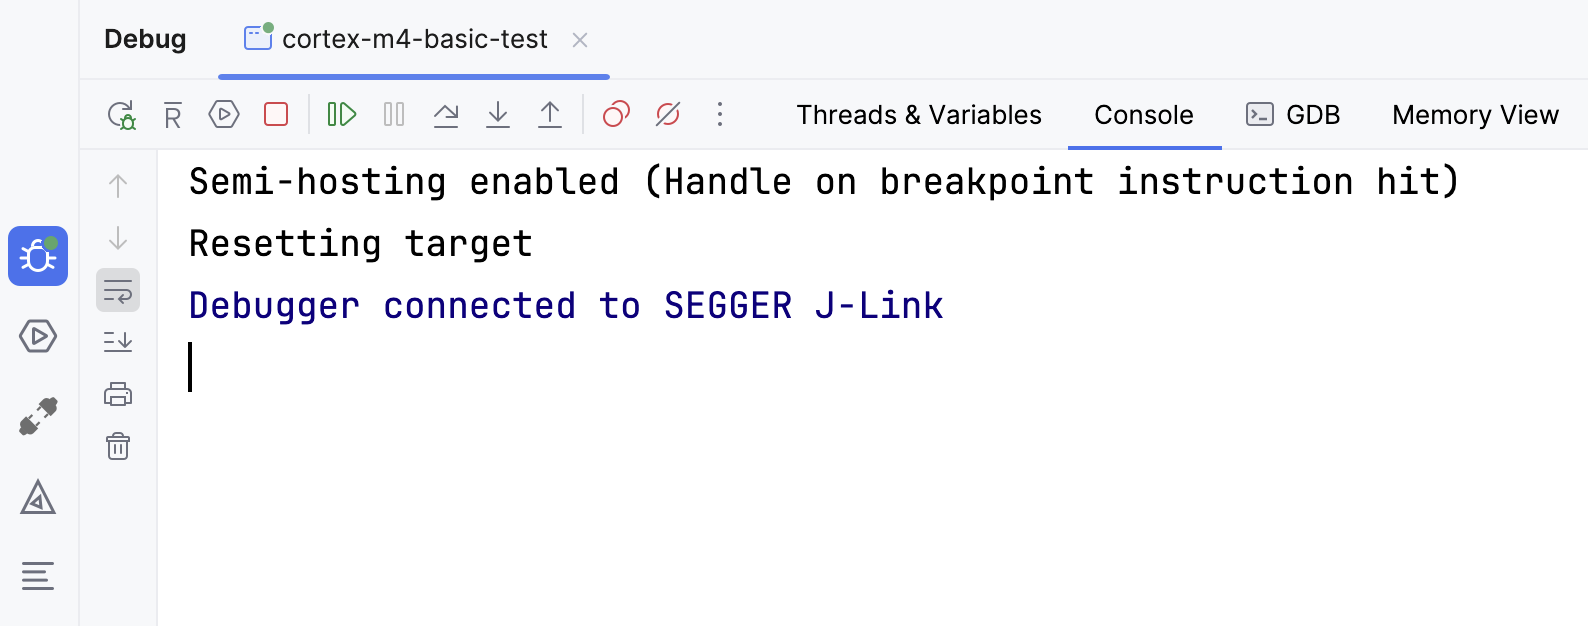1588x626 pixels.
Task: Open the Problems tool window
Action: point(38,498)
